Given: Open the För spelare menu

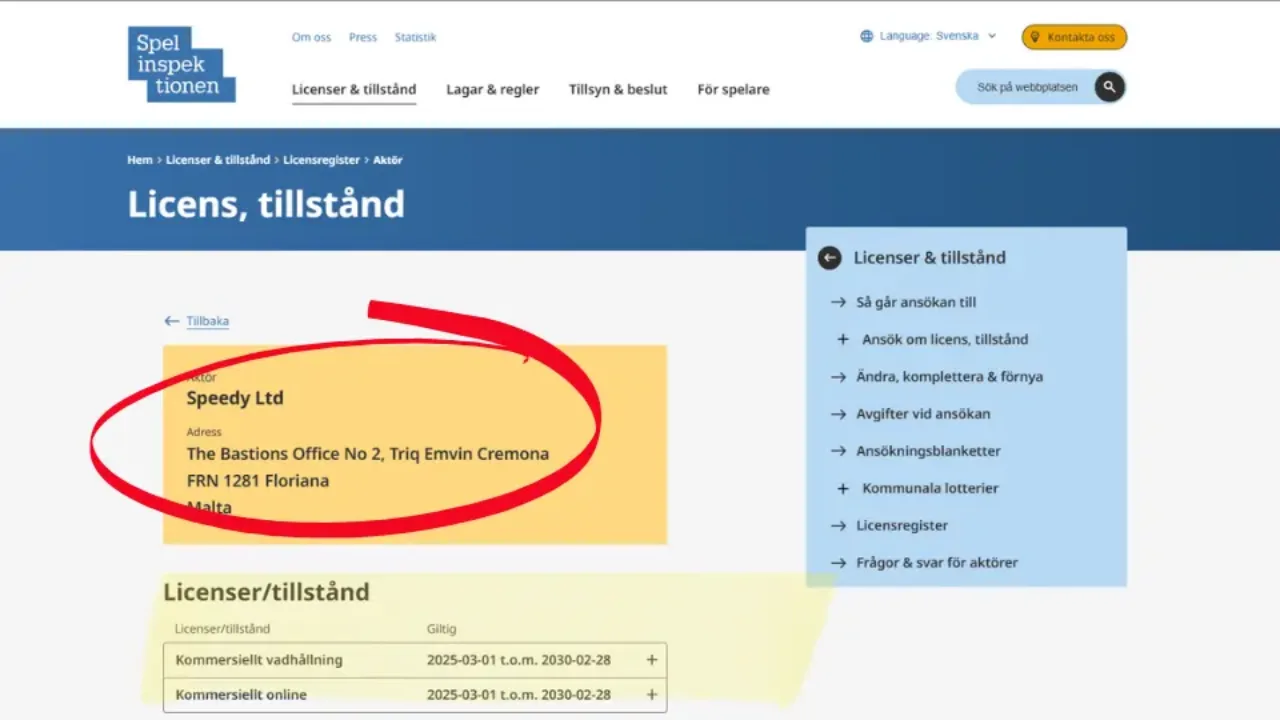Looking at the screenshot, I should tap(733, 90).
